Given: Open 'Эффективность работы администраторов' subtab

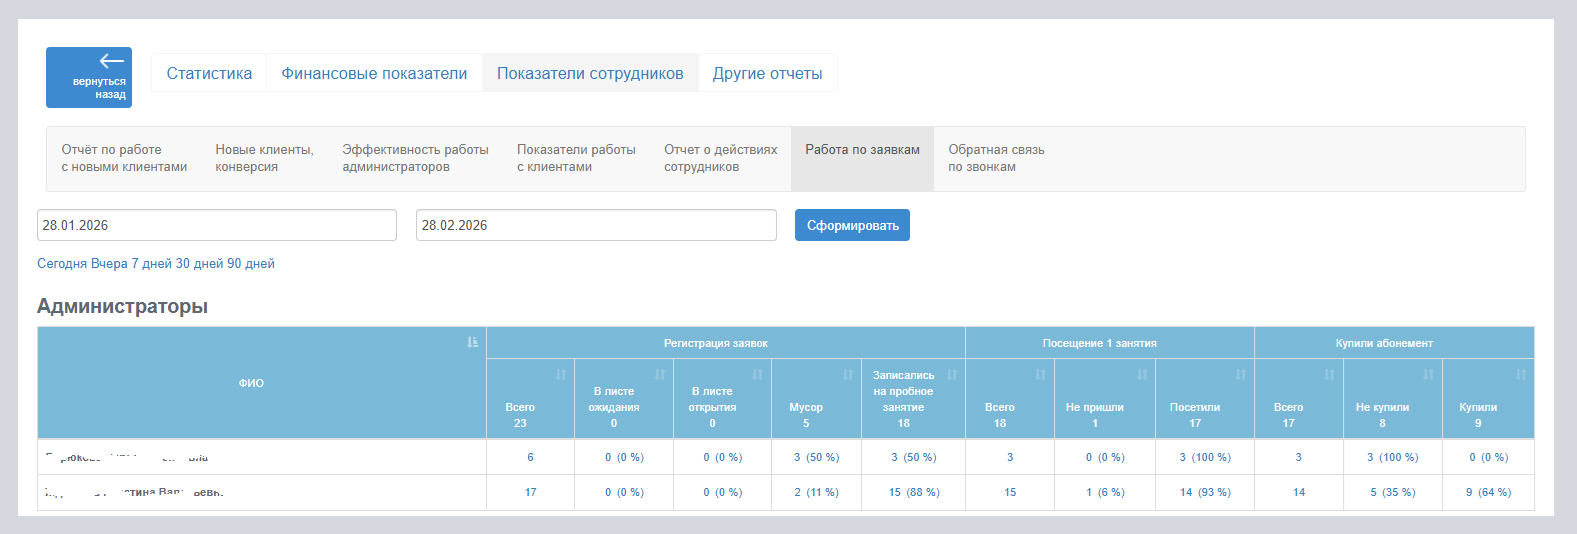Looking at the screenshot, I should [x=415, y=158].
